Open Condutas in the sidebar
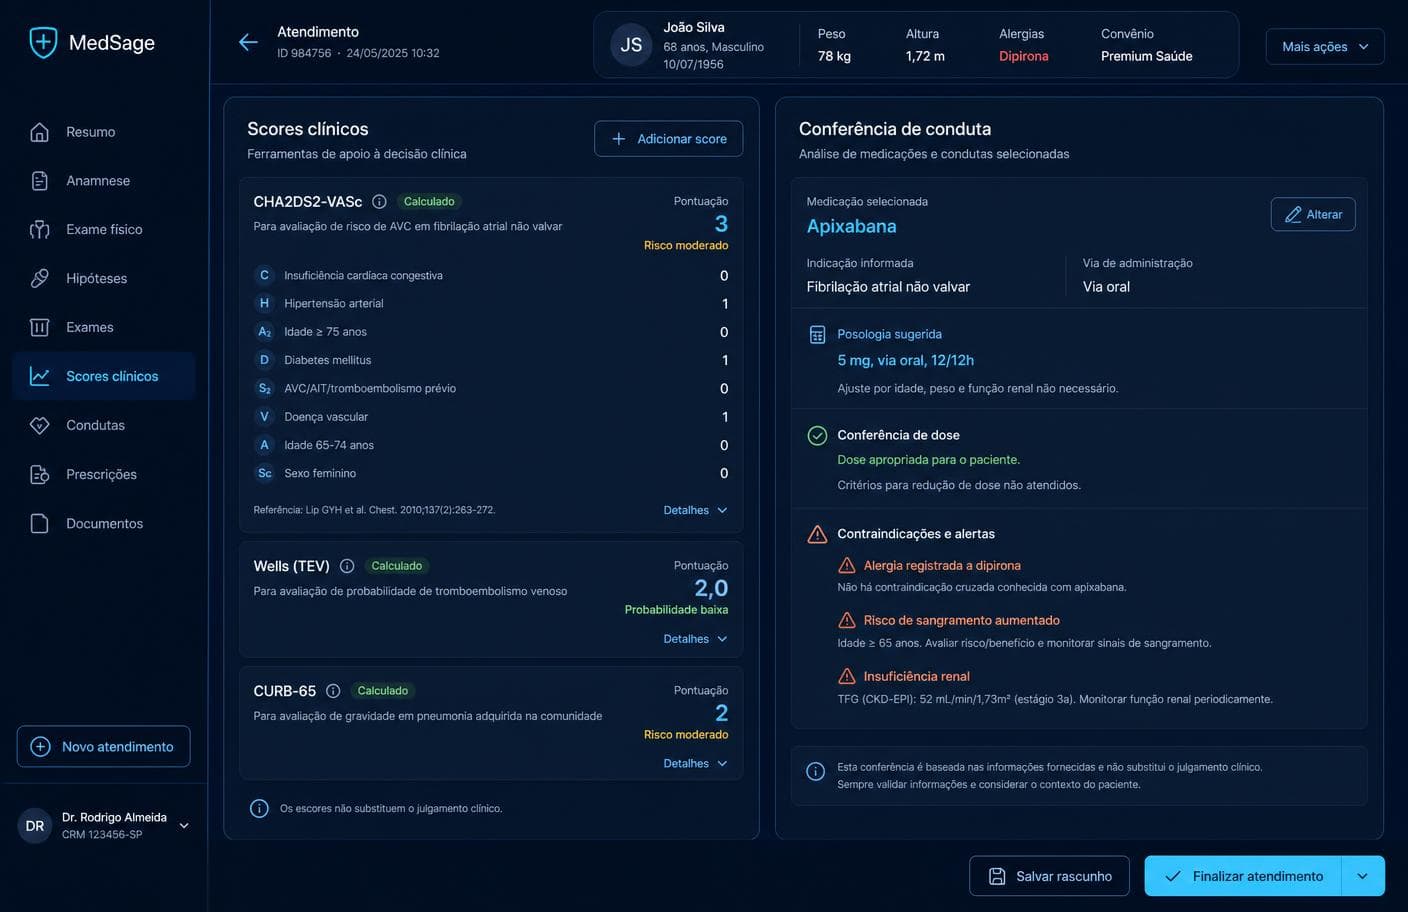The height and width of the screenshot is (912, 1408). coord(103,425)
